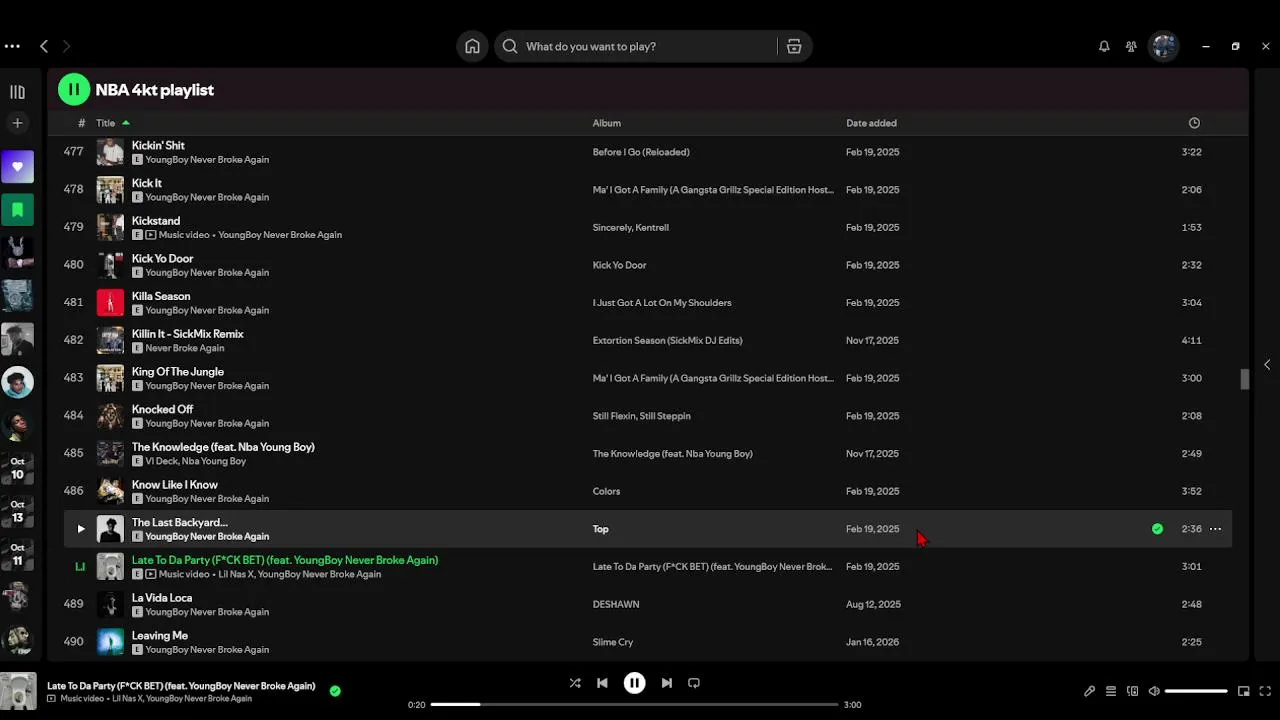The height and width of the screenshot is (720, 1280).
Task: Open the miniplayer
Action: pyautogui.click(x=1244, y=691)
